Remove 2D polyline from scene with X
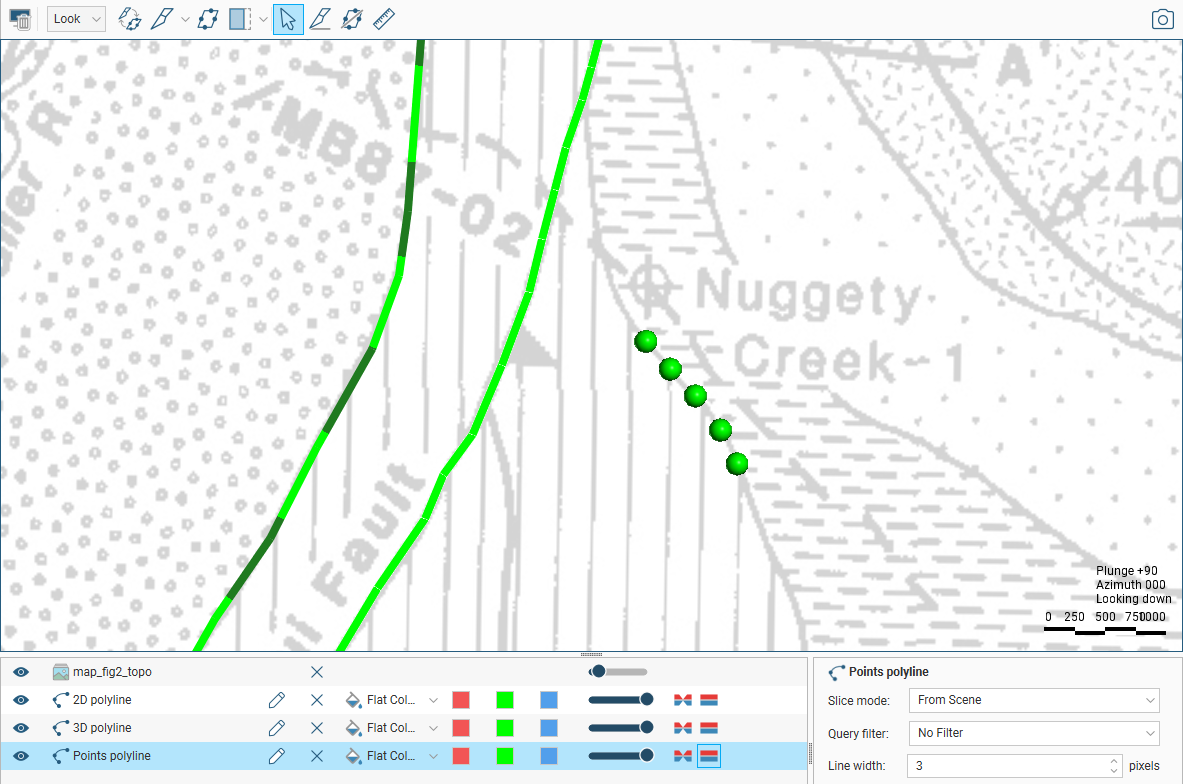 pyautogui.click(x=317, y=700)
